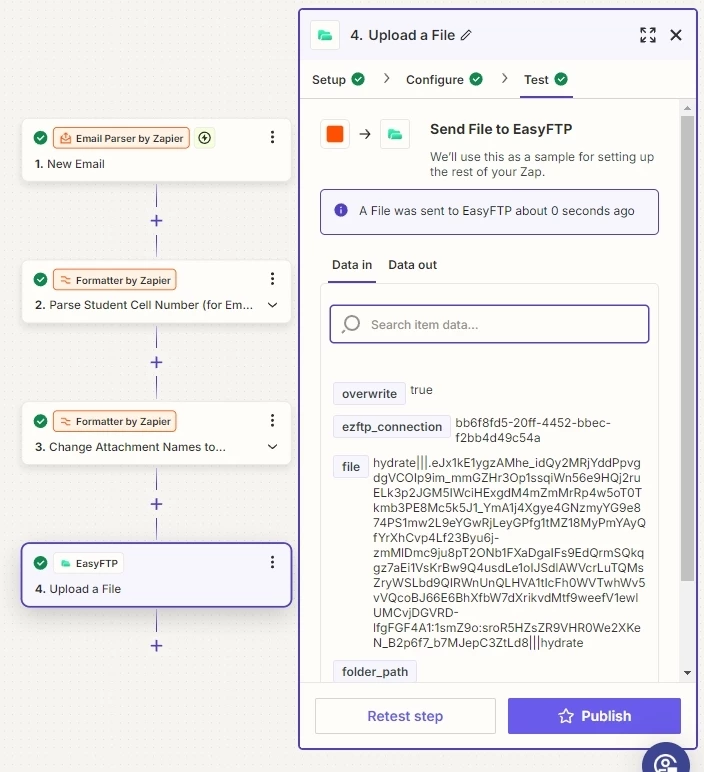Select '4. Upload a File' card title
Viewport: 704px width, 772px height.
(78, 589)
